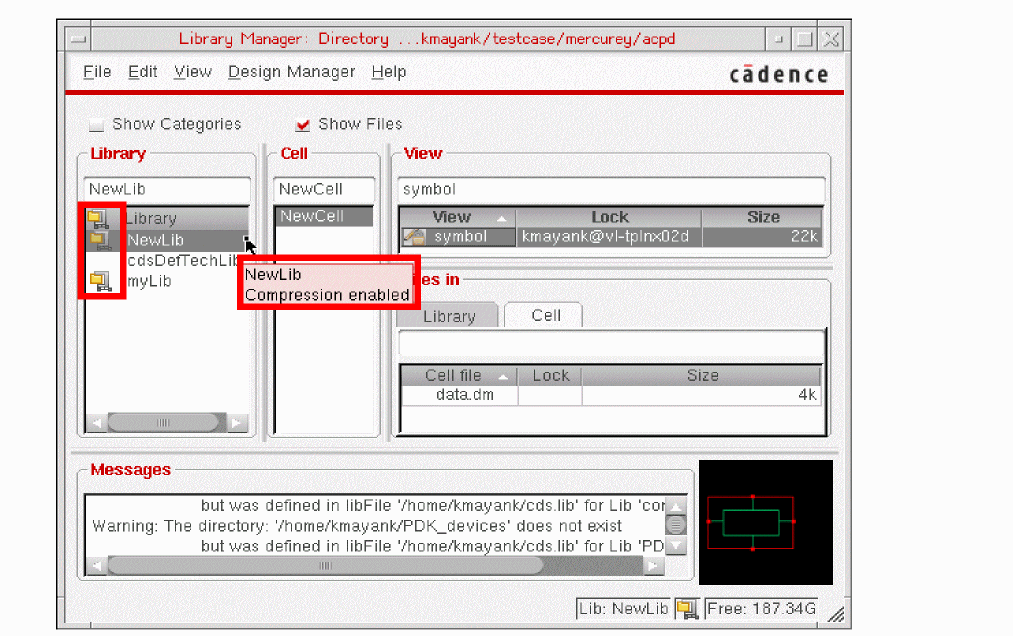Click the symbol view lock icon

pyautogui.click(x=414, y=237)
